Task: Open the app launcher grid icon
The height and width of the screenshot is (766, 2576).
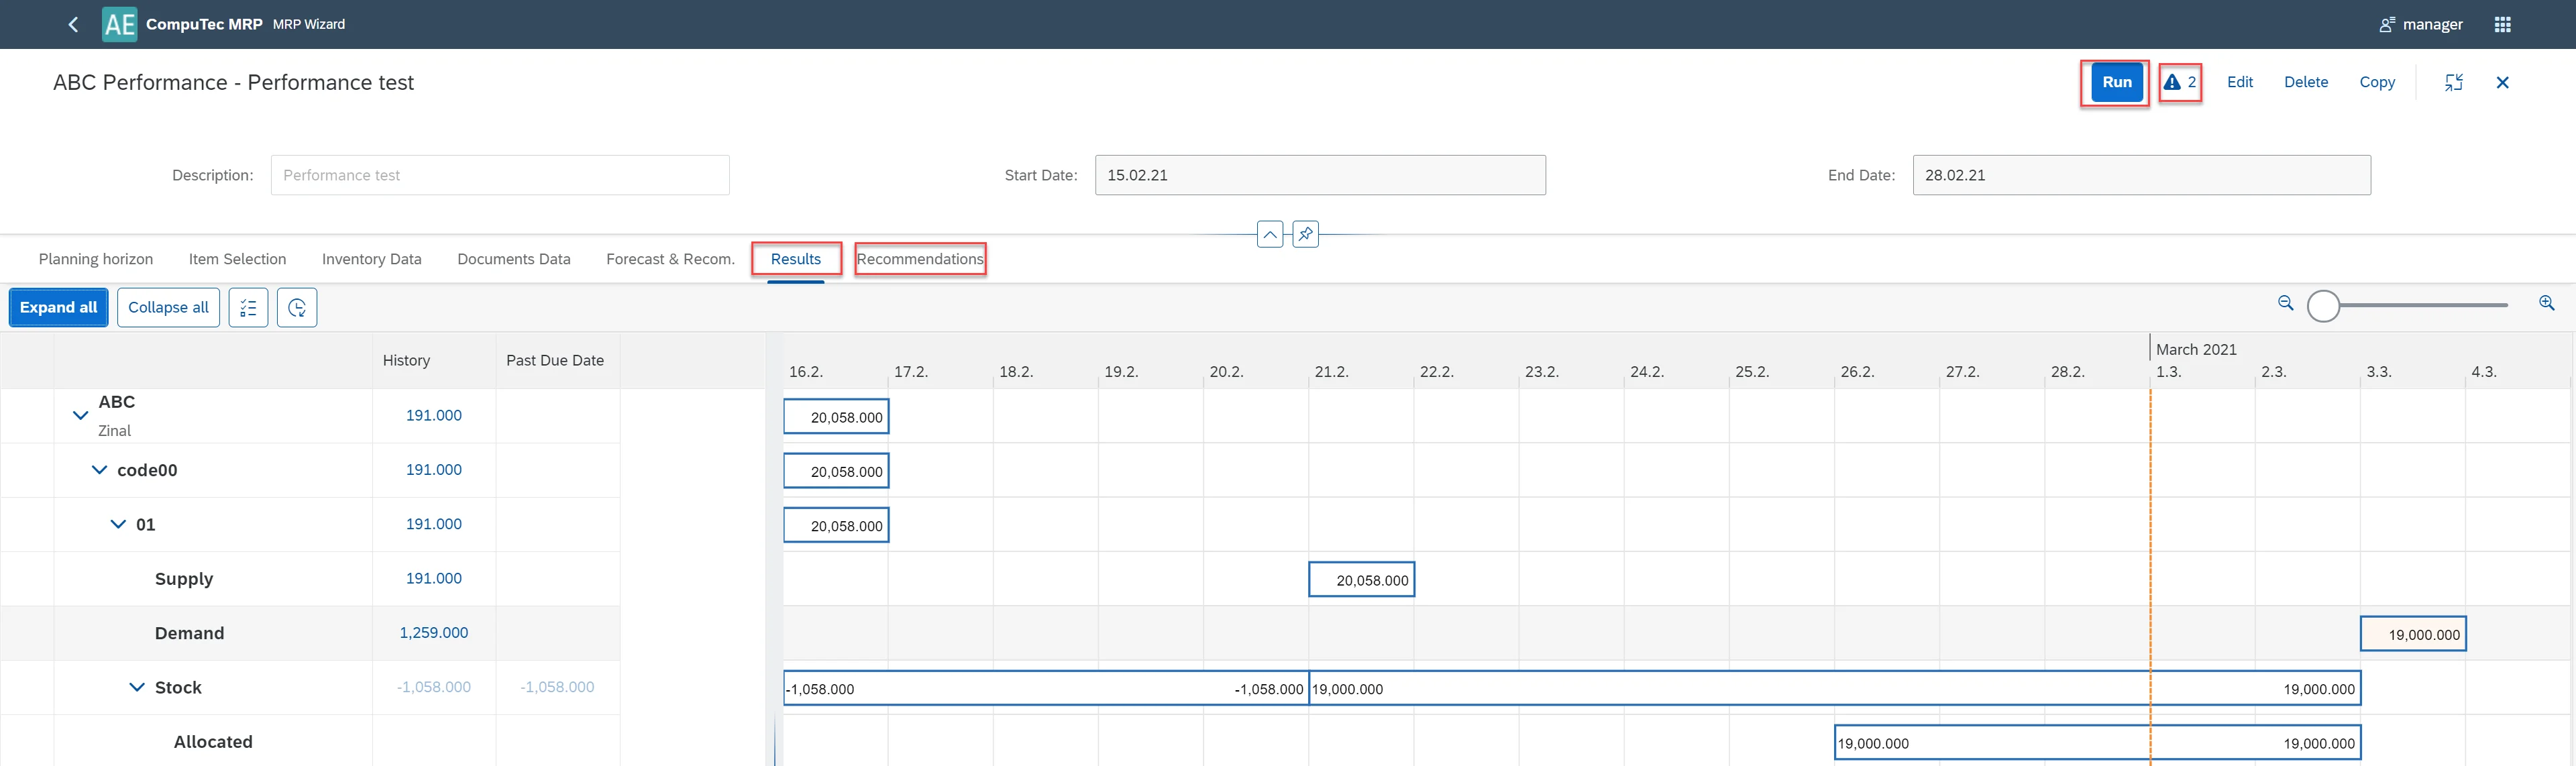Action: coord(2502,24)
